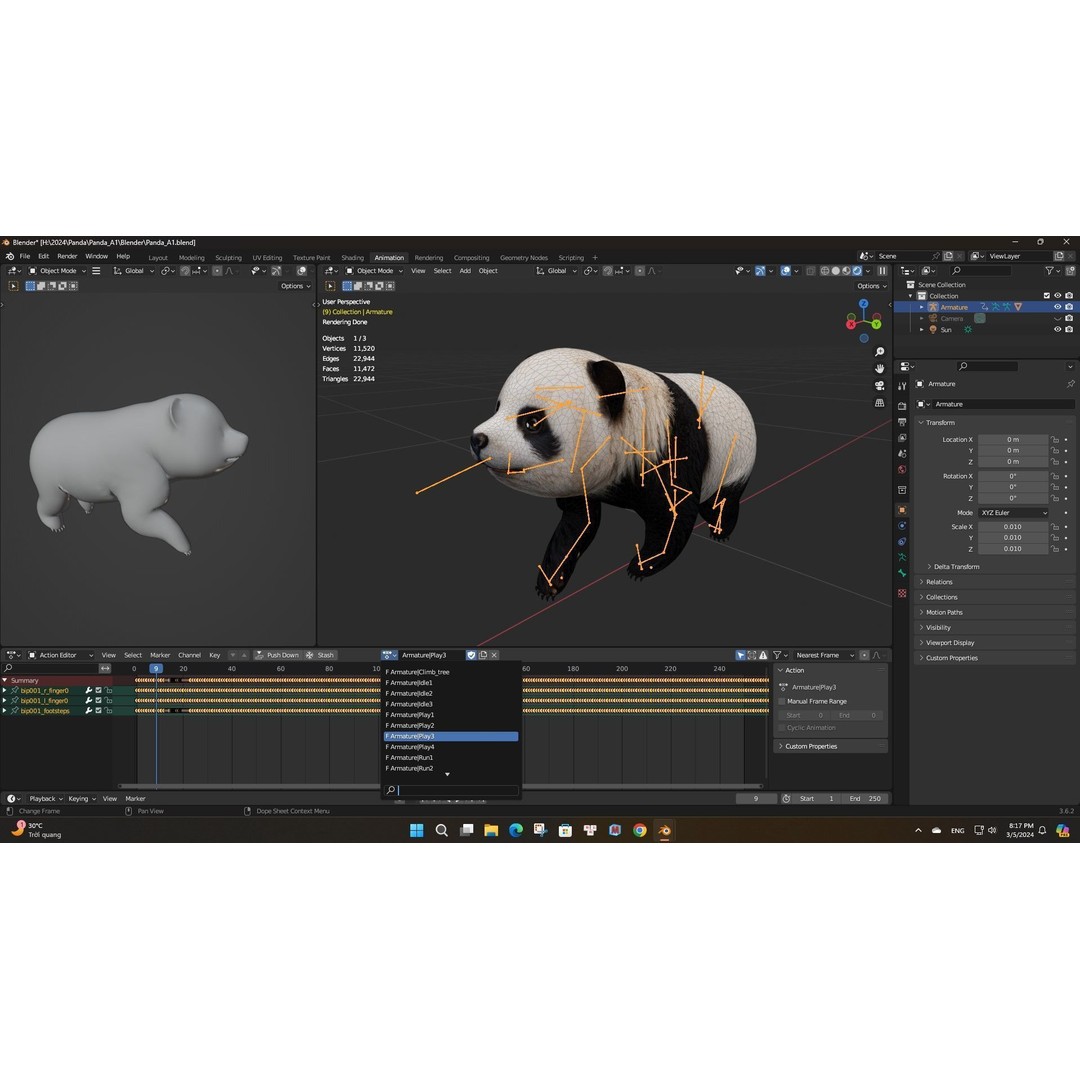Choose Armature|Climb_tree action
The height and width of the screenshot is (1080, 1080).
coord(451,672)
